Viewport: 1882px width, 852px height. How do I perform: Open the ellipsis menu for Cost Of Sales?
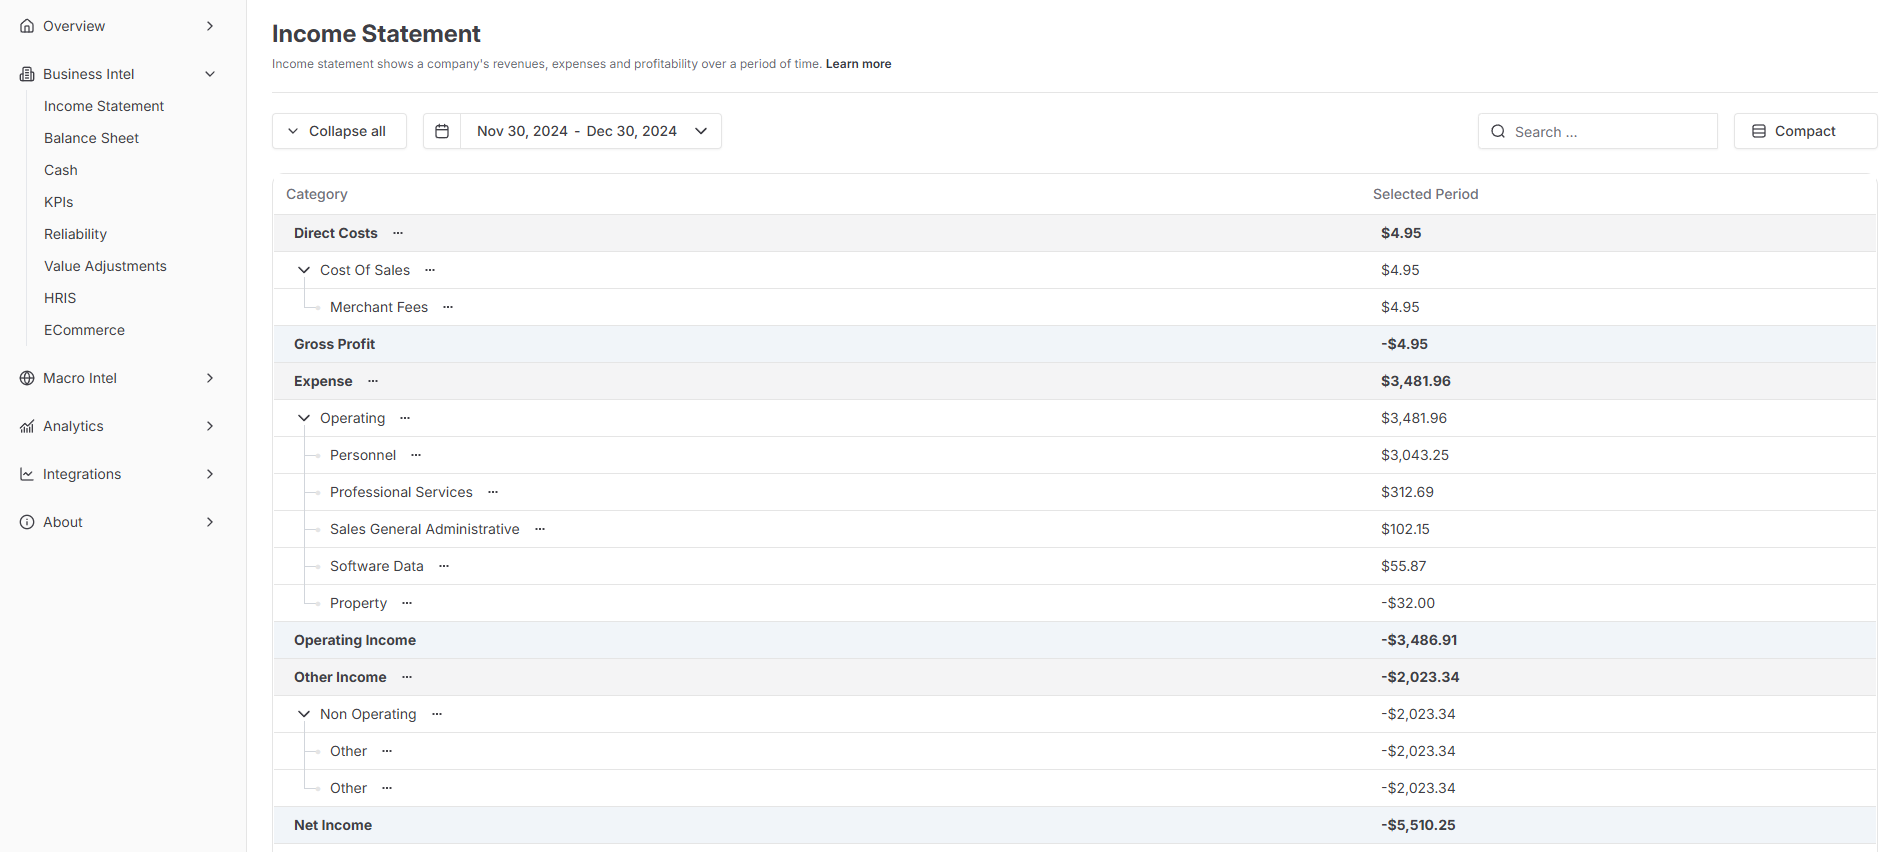430,270
